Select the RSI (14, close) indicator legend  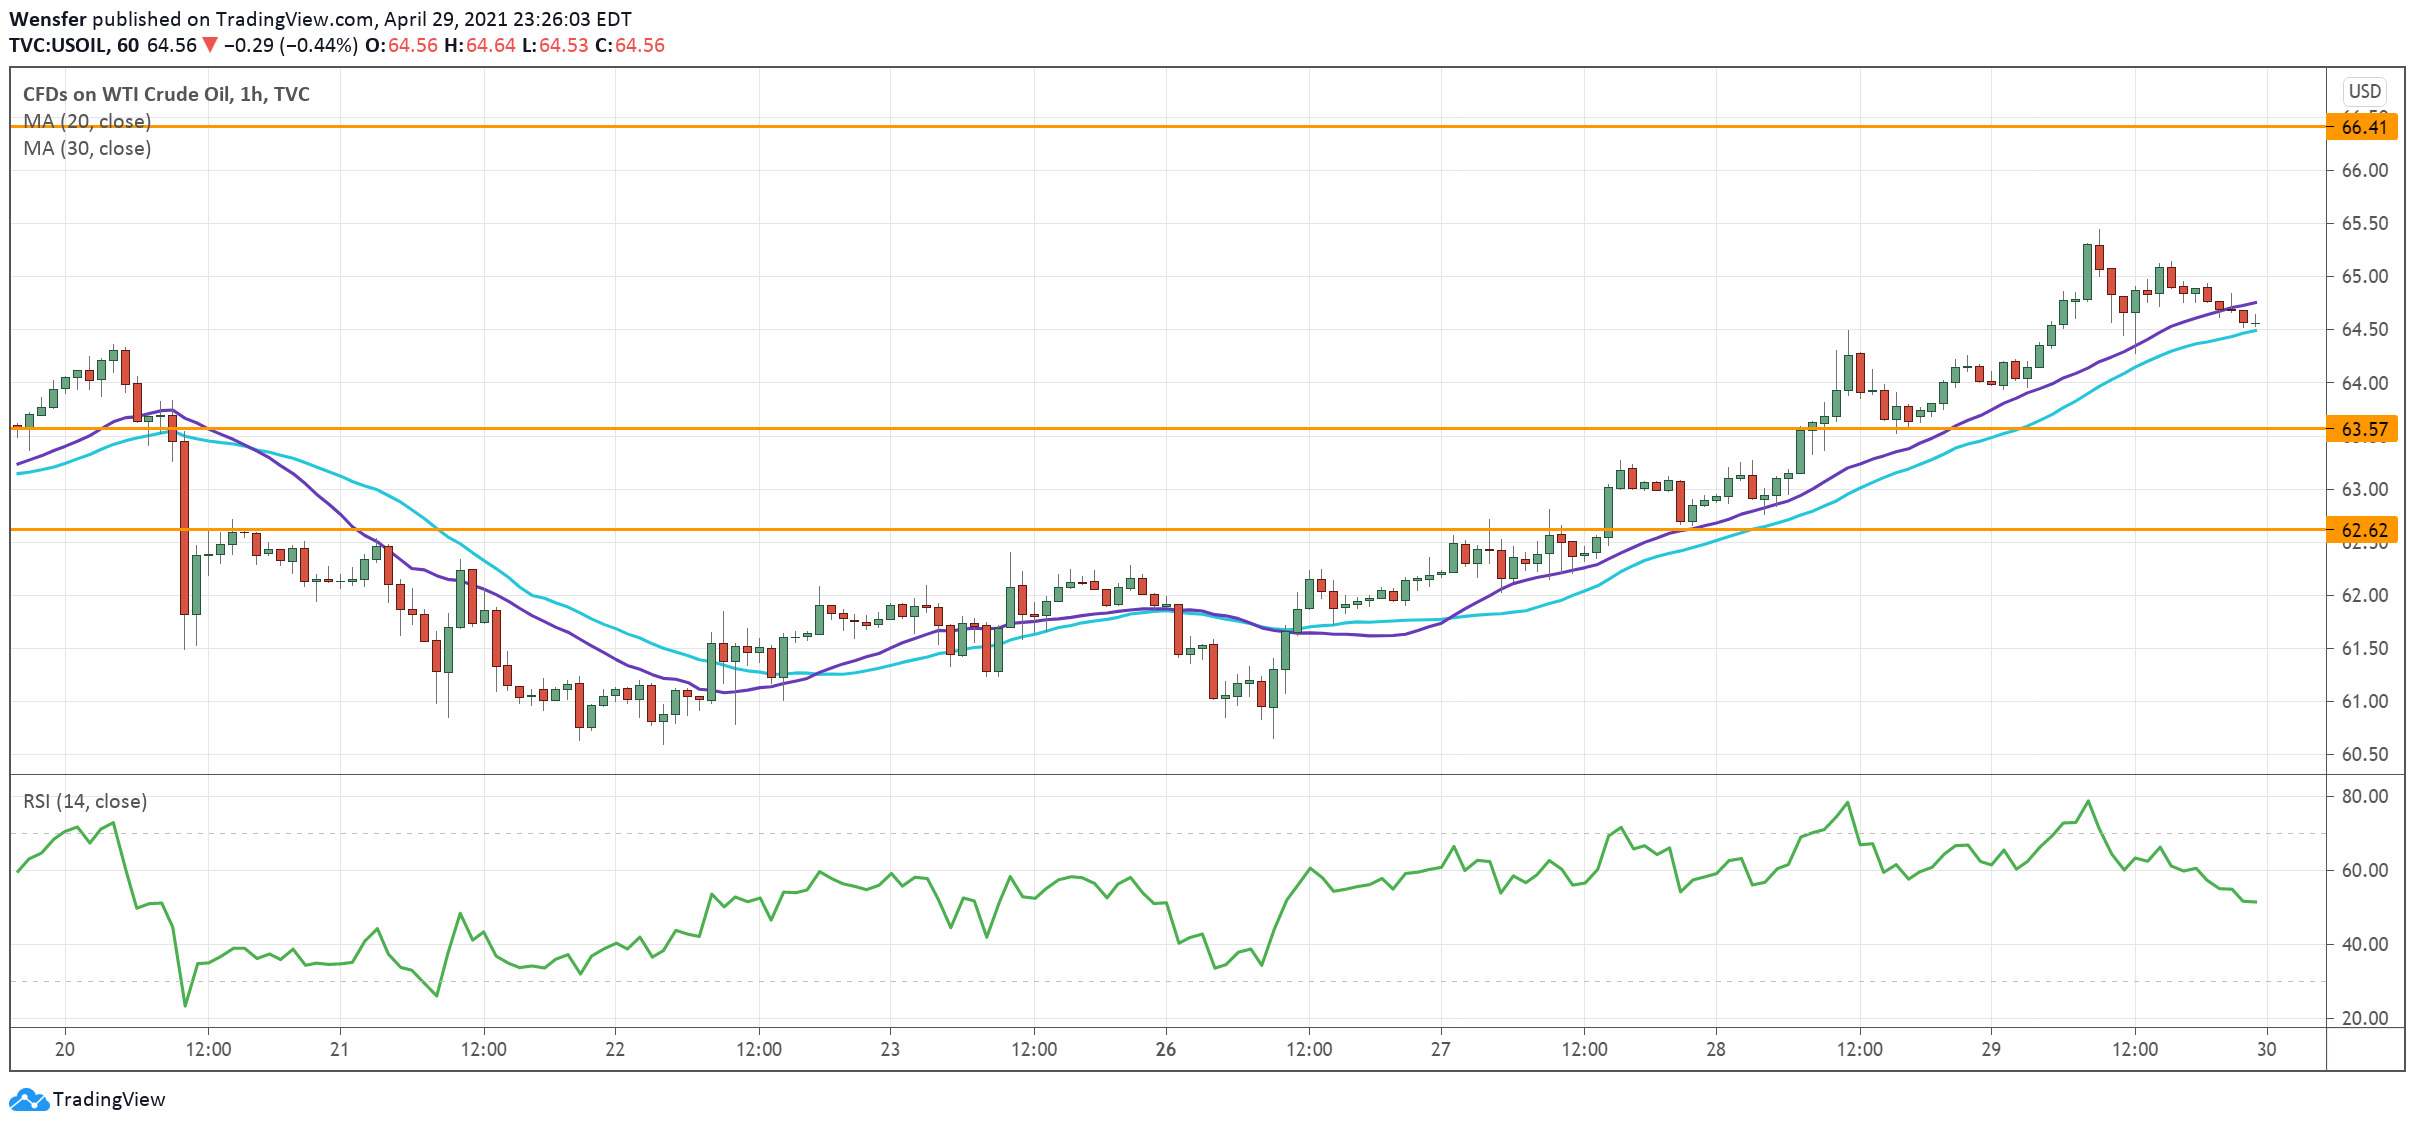(82, 800)
